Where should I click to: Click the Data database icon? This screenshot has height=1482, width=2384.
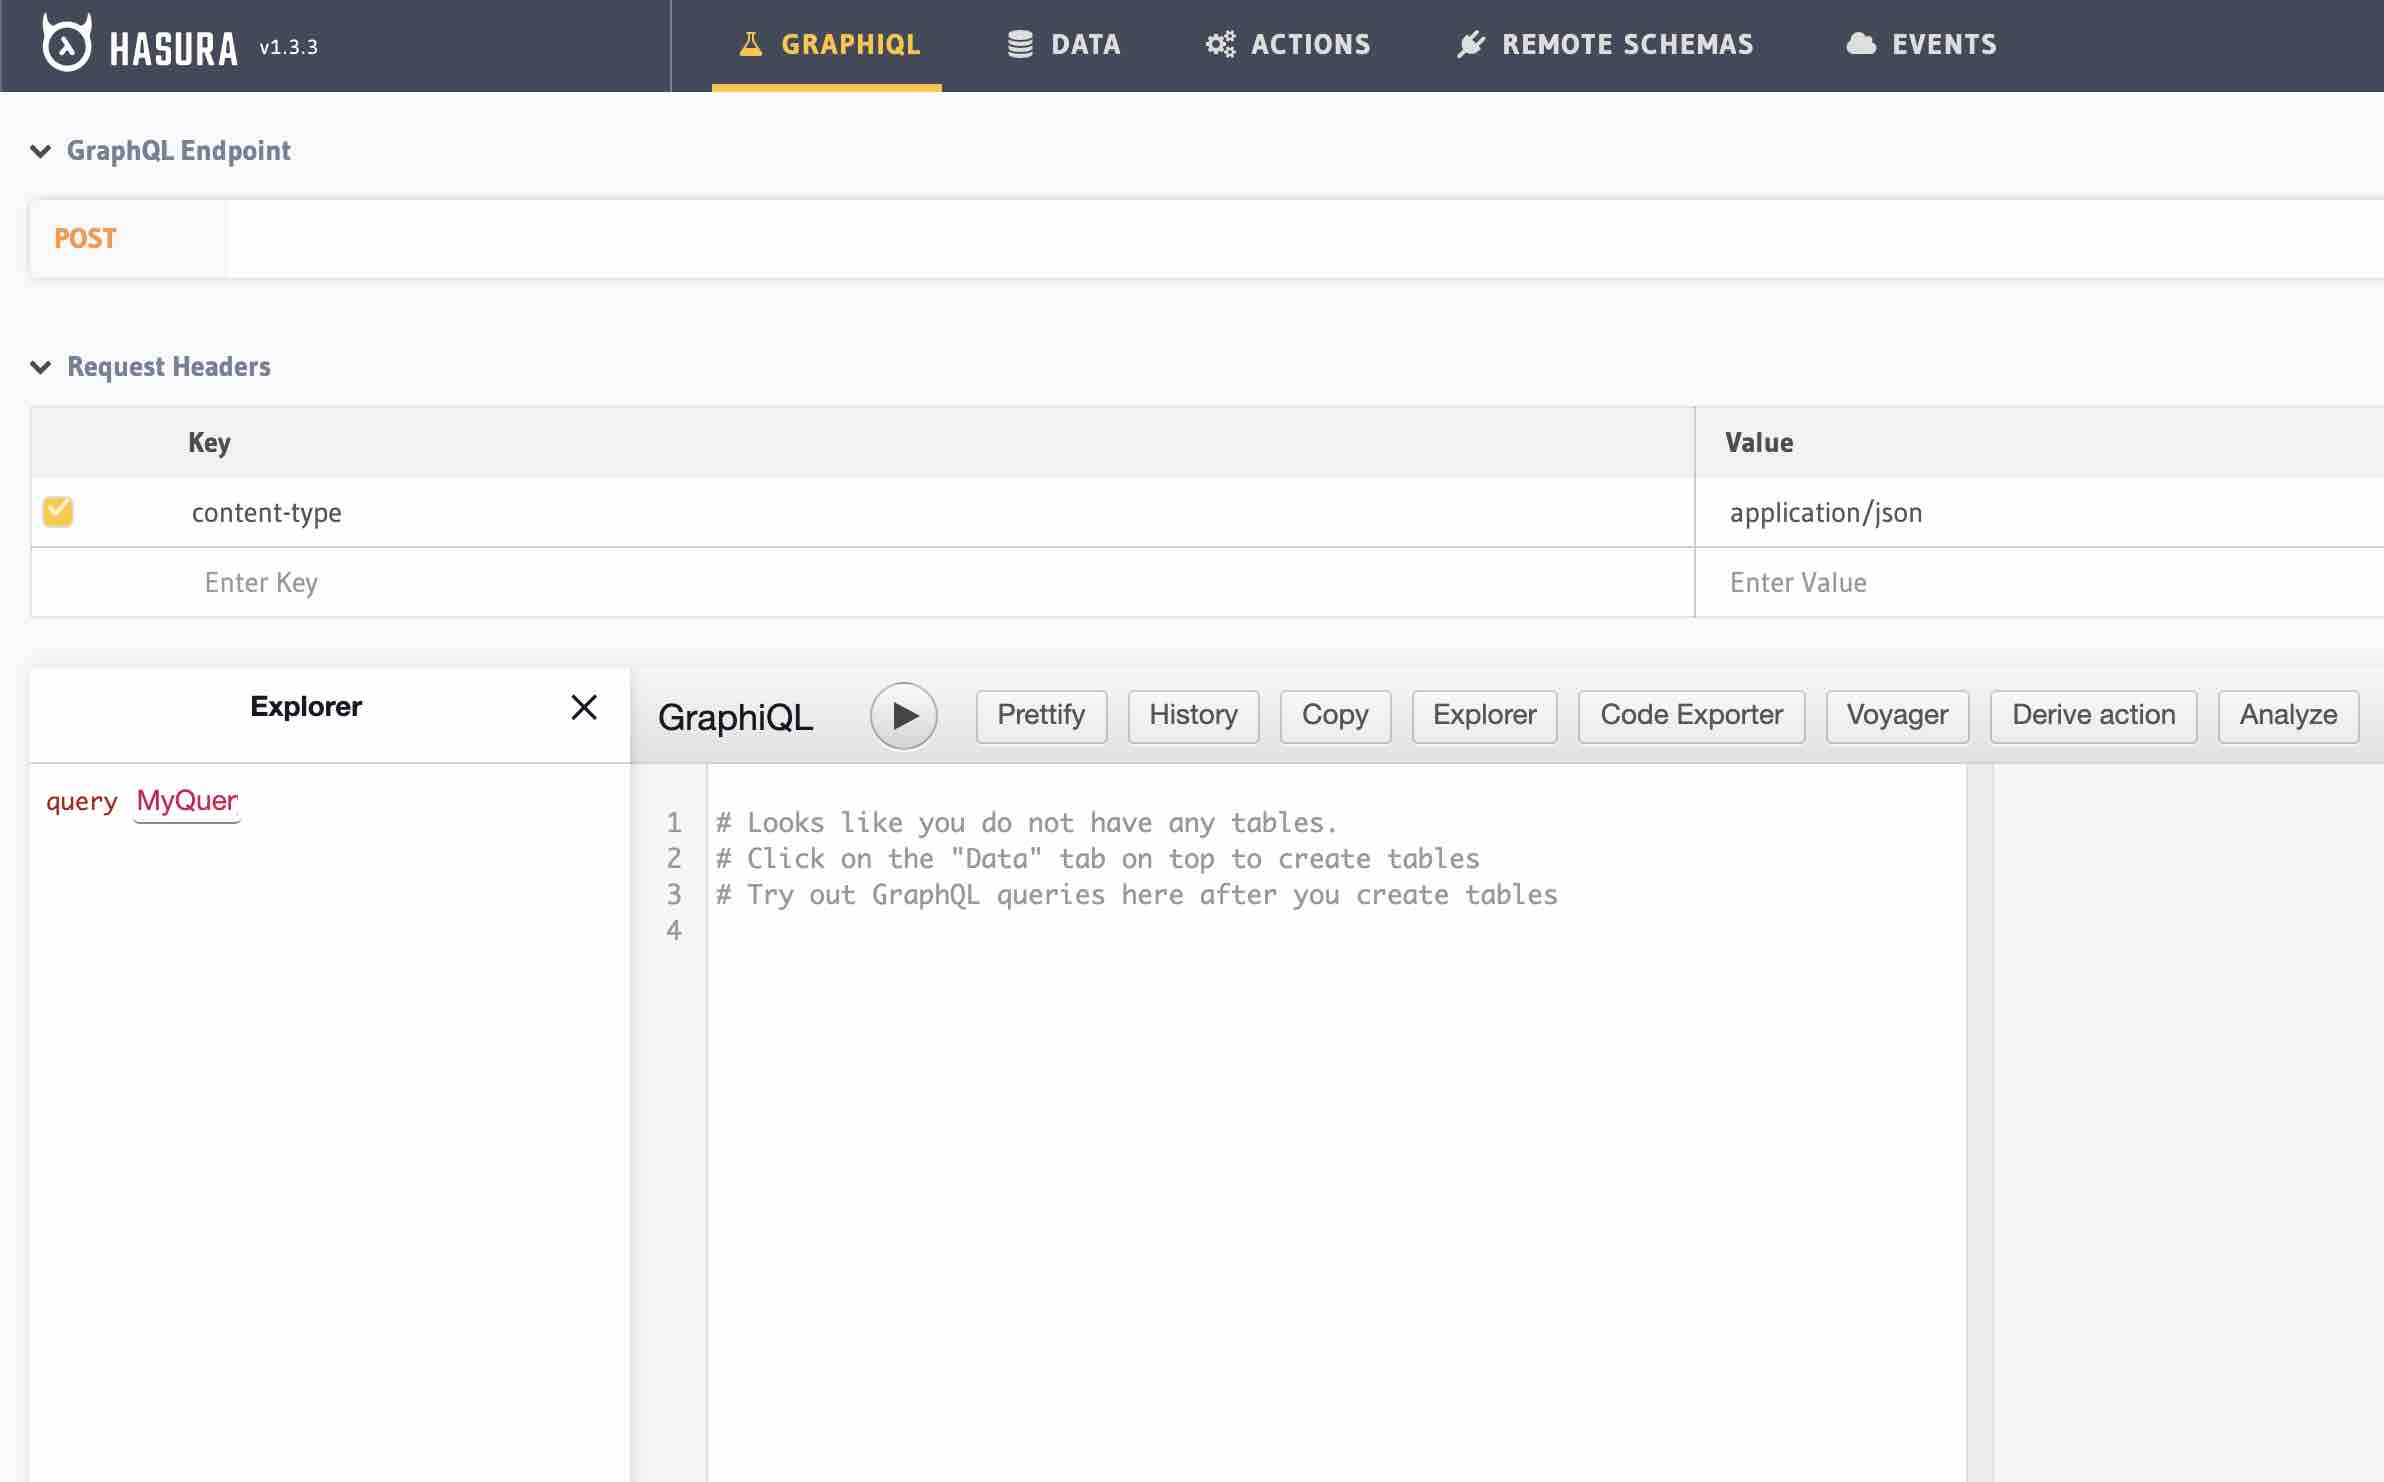pos(1020,44)
